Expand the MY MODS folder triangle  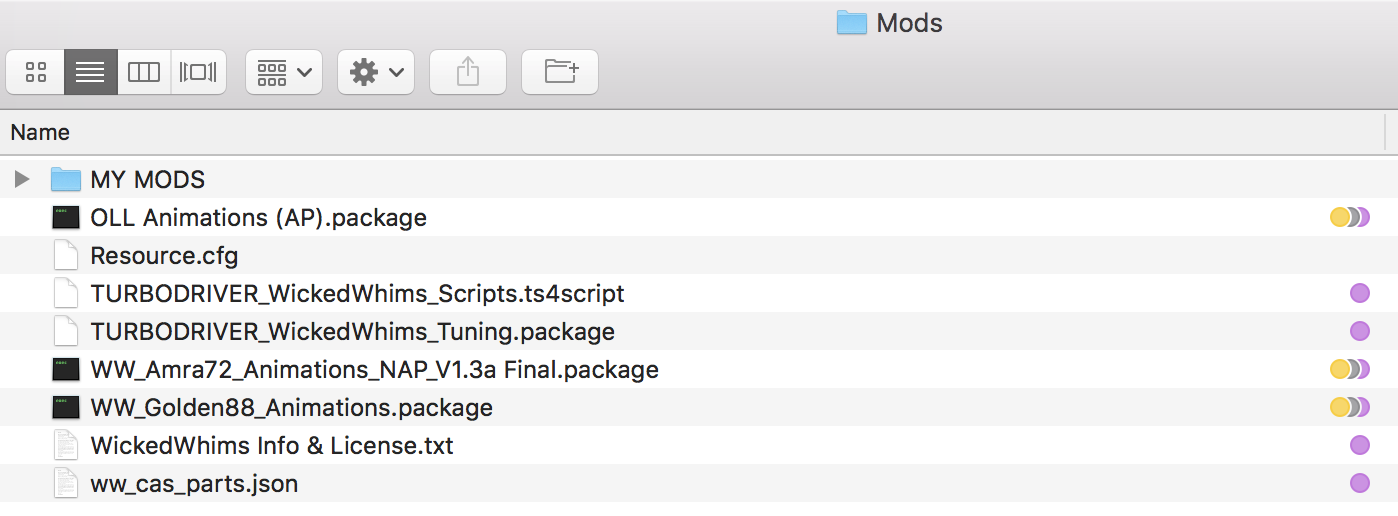22,180
